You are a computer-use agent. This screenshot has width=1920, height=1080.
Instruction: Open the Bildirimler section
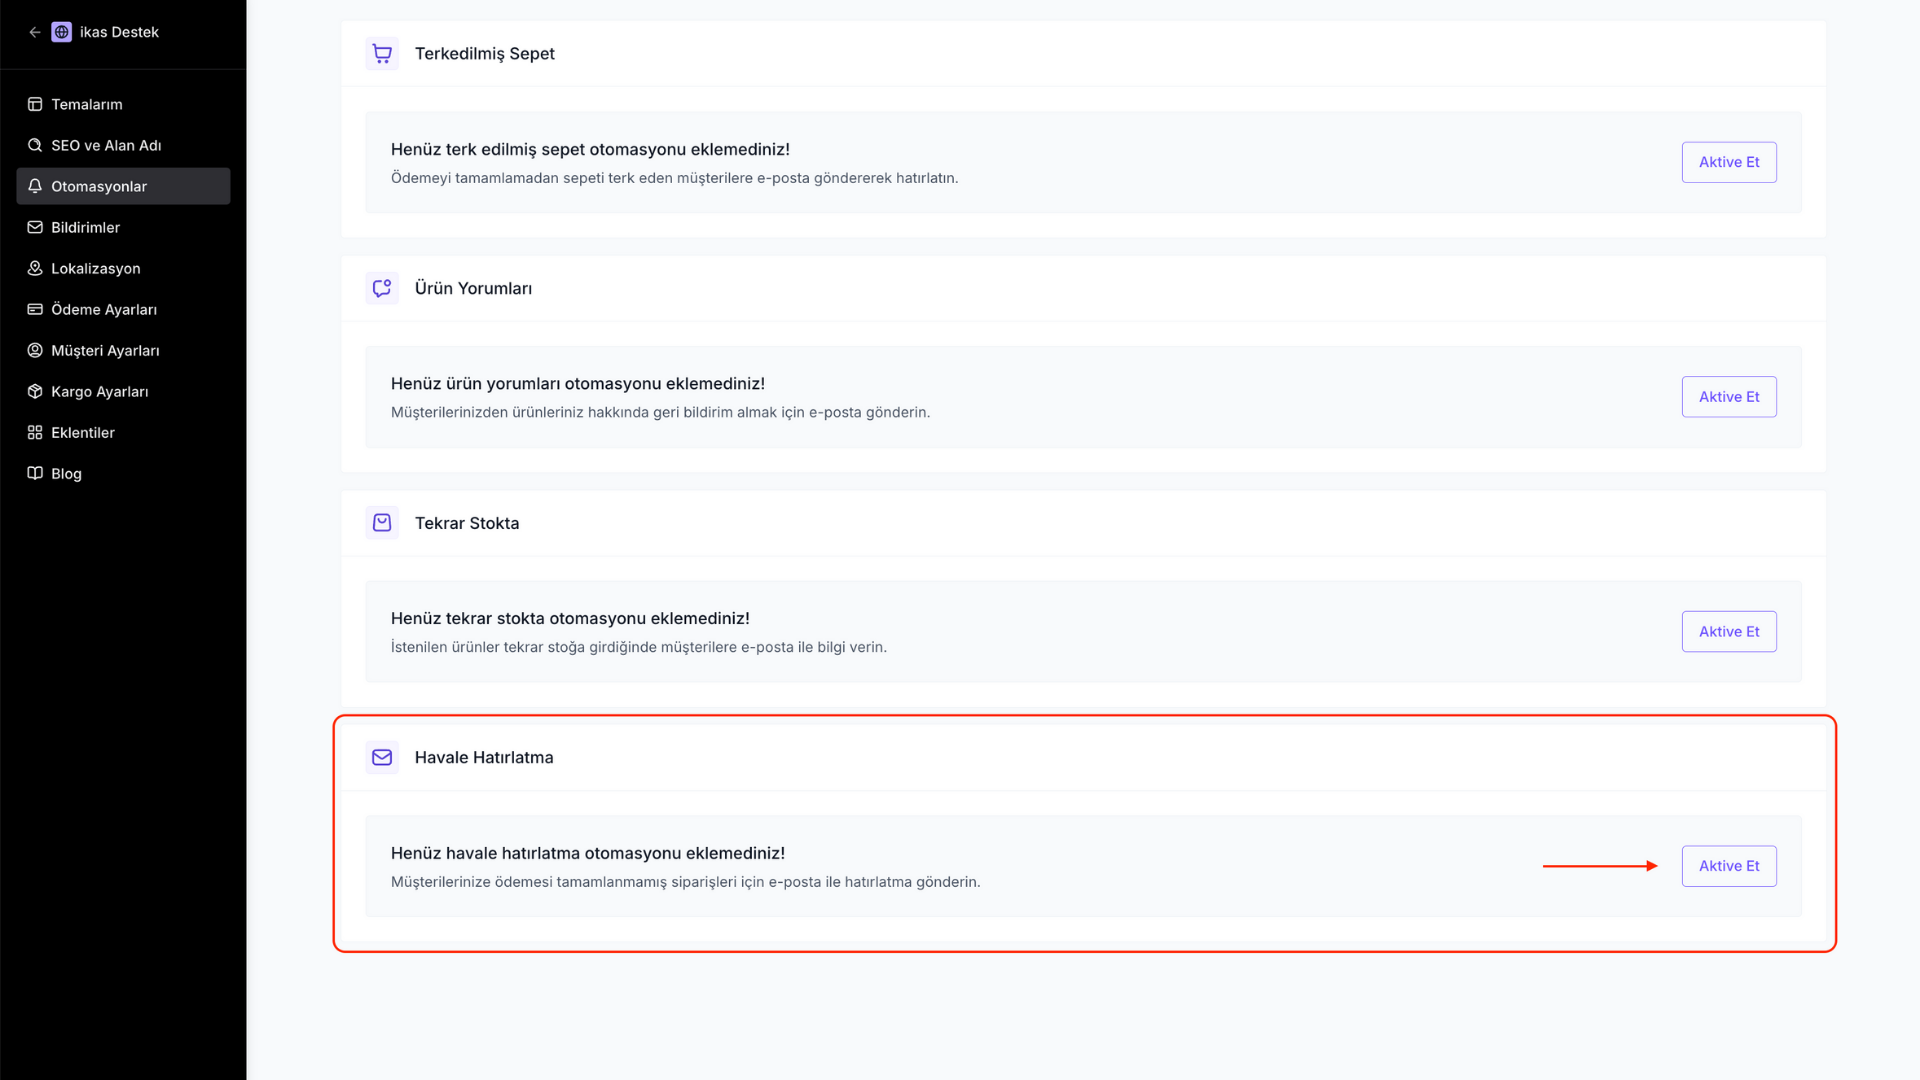tap(123, 227)
